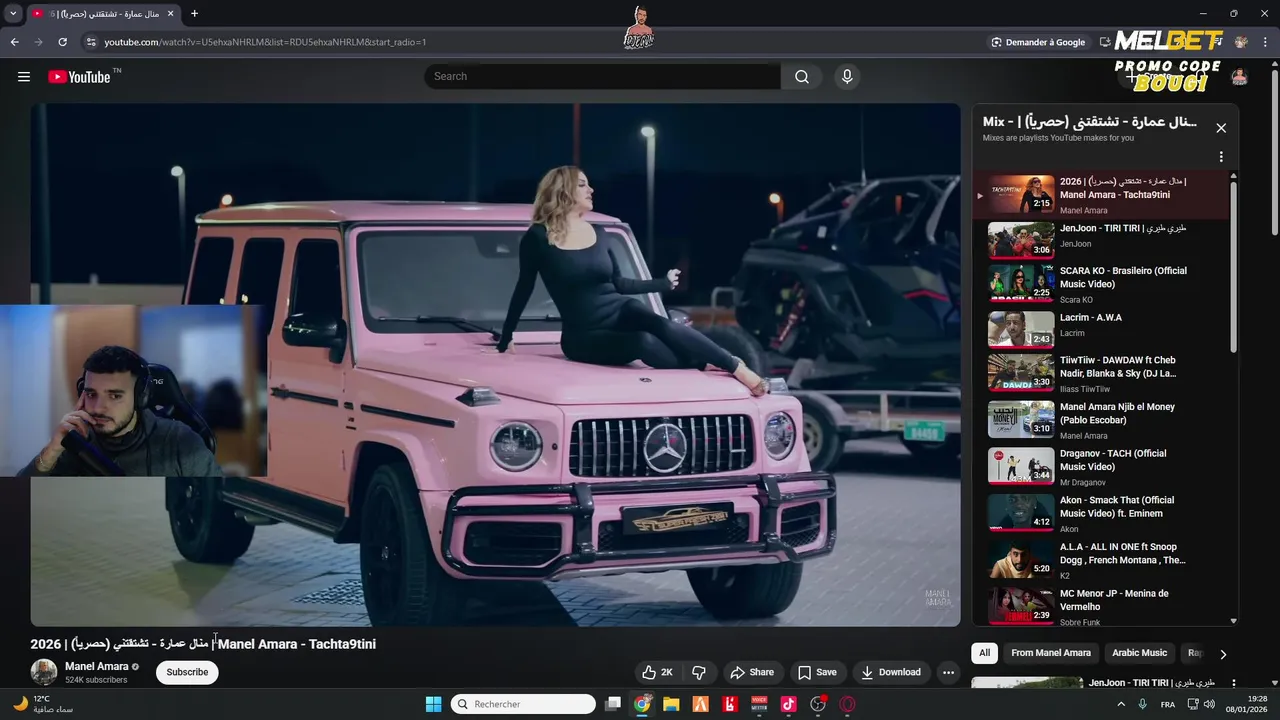Image resolution: width=1280 pixels, height=720 pixels.
Task: Save the video to a playlist
Action: [817, 672]
